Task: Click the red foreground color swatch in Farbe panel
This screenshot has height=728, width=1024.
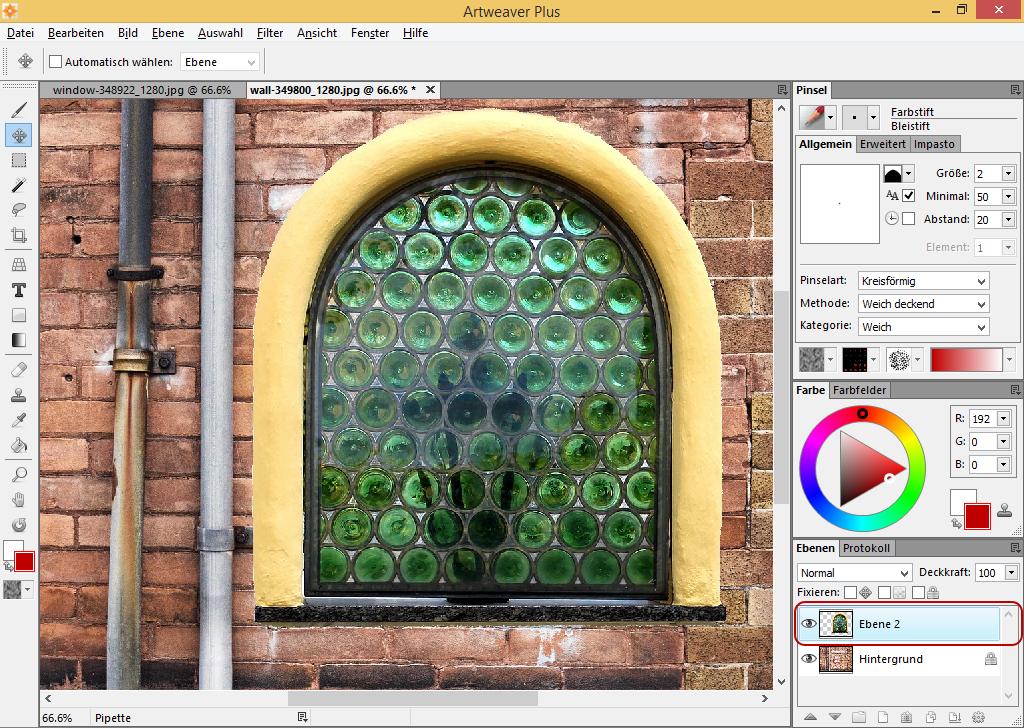Action: 976,516
